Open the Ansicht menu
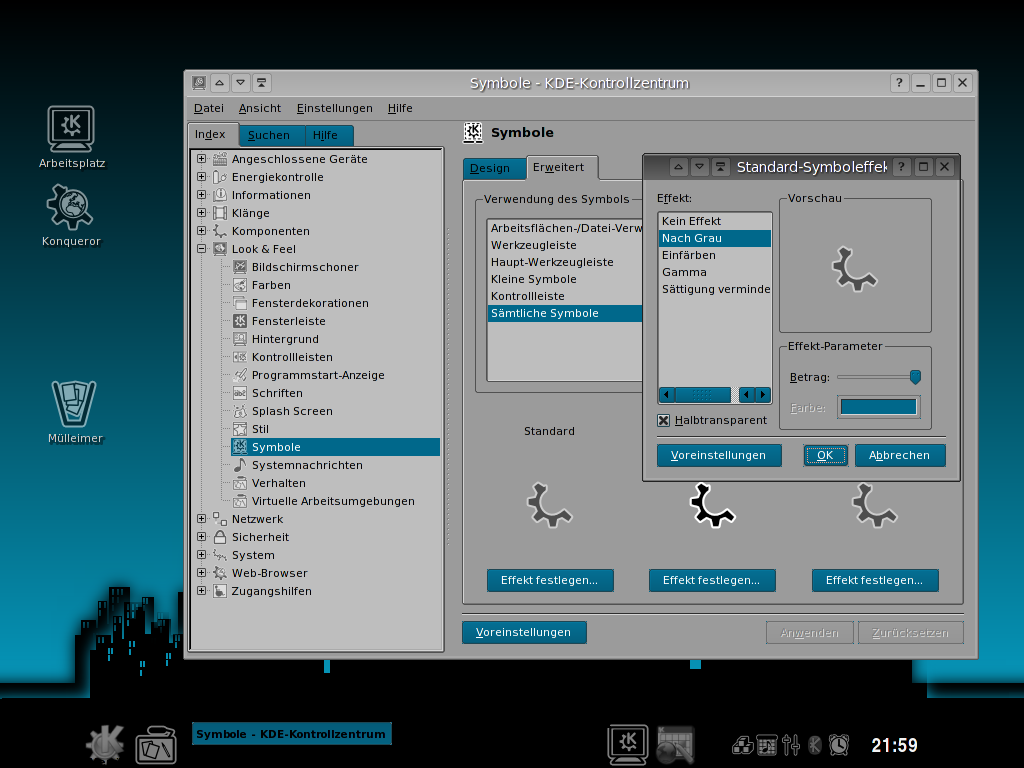The width and height of the screenshot is (1024, 768). point(260,108)
